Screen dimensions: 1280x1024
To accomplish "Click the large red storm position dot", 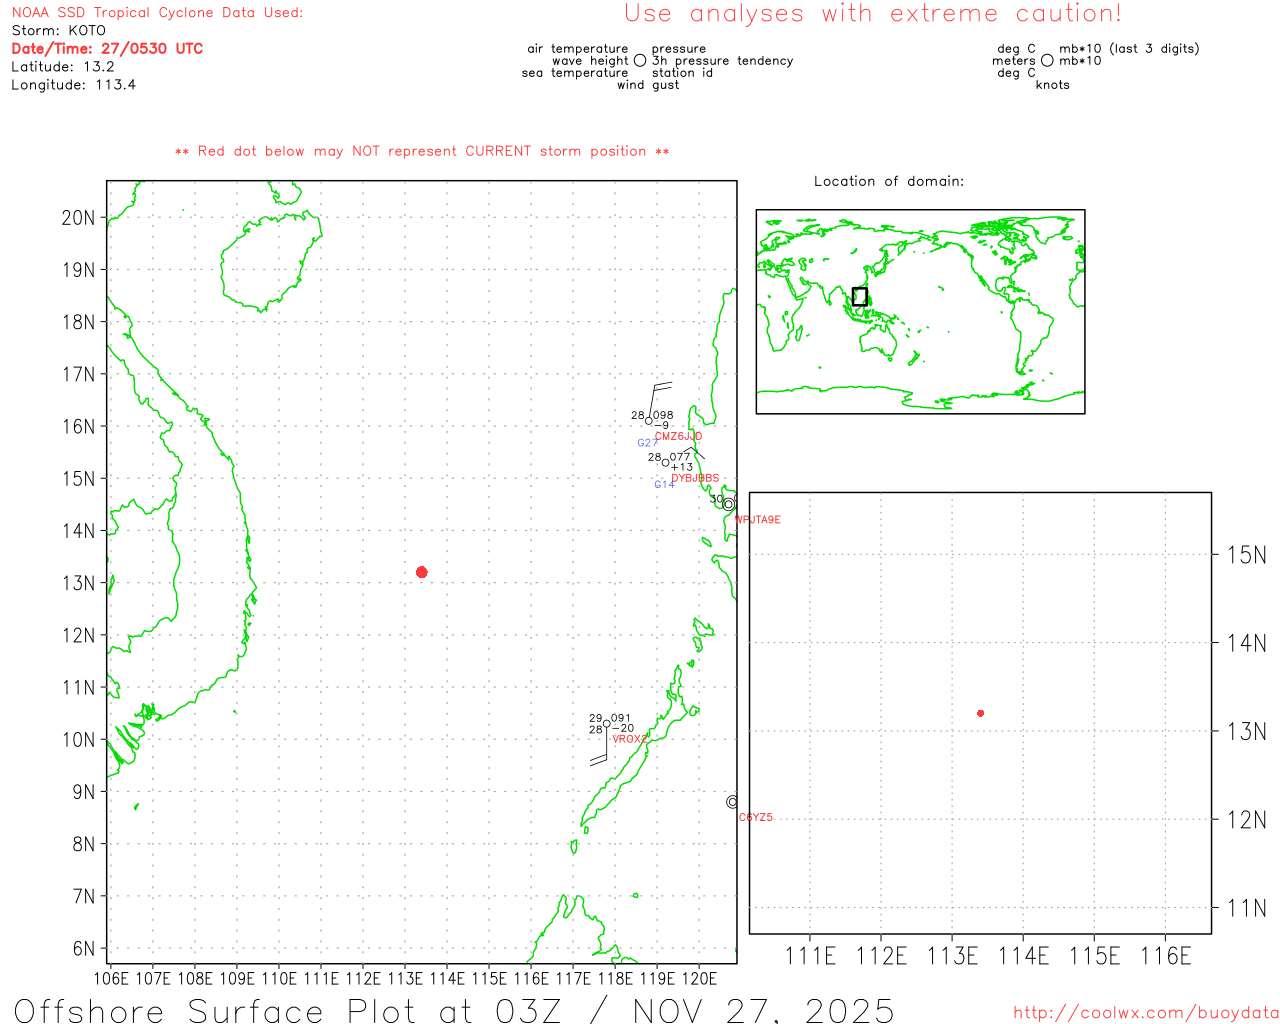I will point(421,572).
